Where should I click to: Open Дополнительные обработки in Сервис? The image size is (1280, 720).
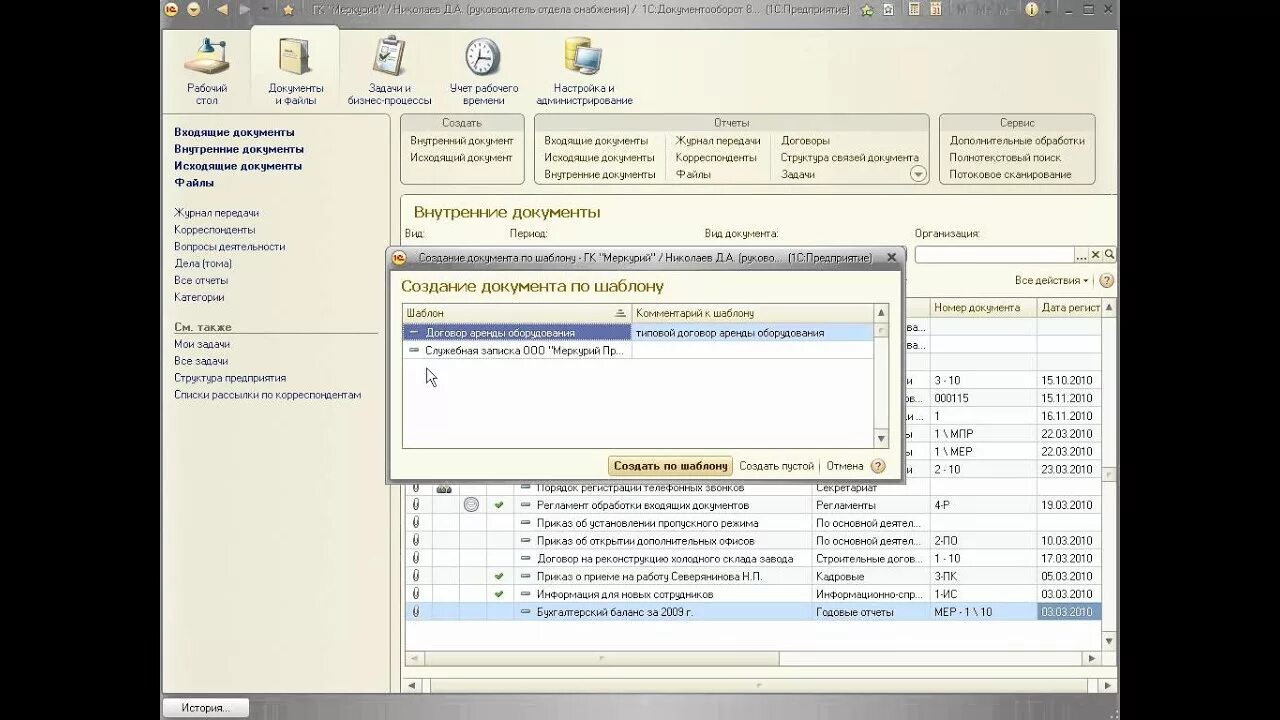click(x=1017, y=141)
